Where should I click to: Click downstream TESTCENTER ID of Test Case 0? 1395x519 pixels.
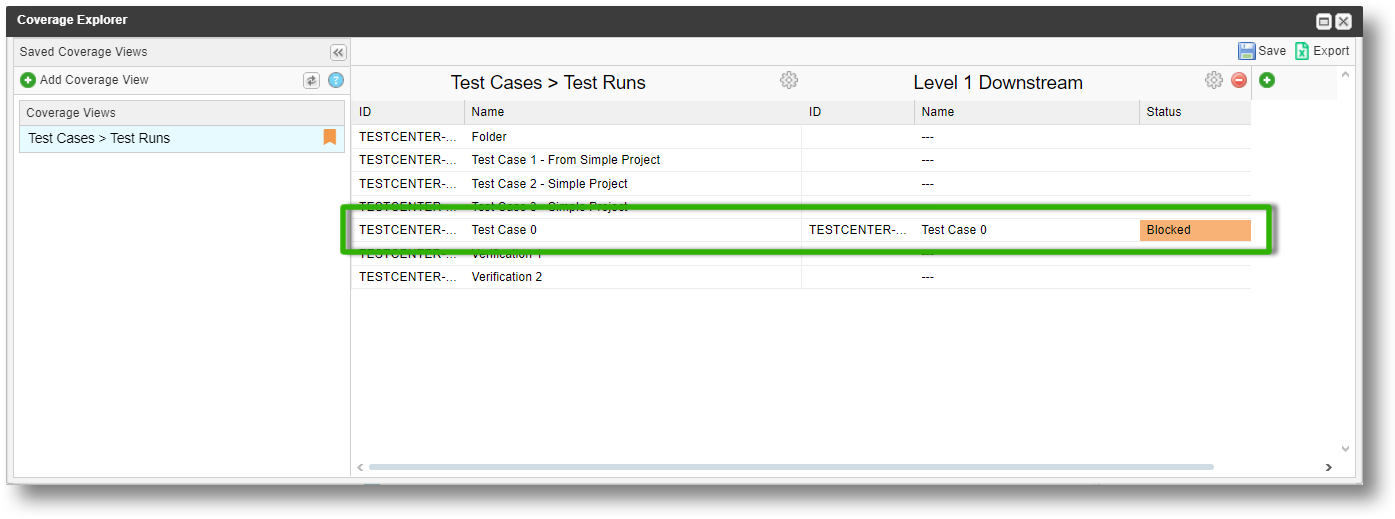point(858,230)
